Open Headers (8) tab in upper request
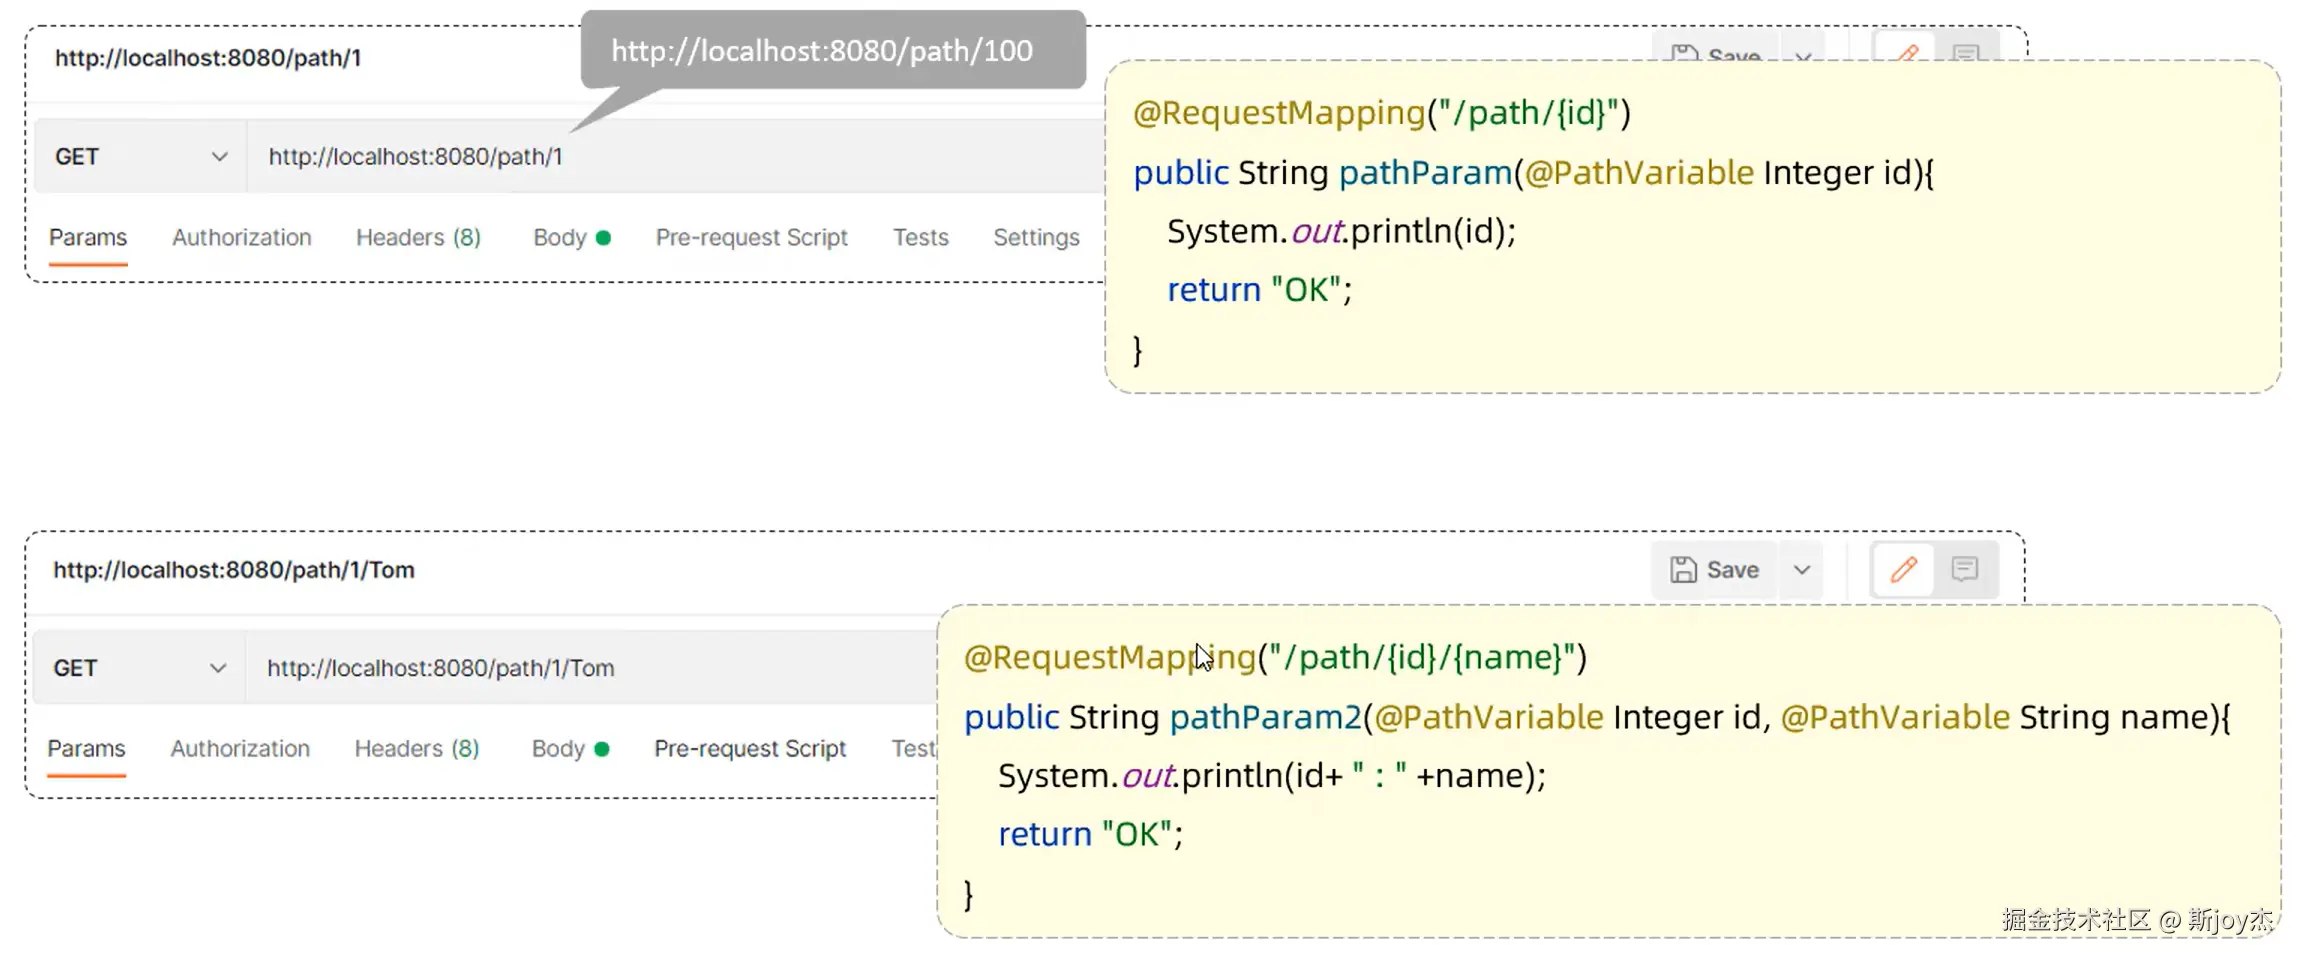Viewport: 2299px width, 960px height. coord(418,238)
